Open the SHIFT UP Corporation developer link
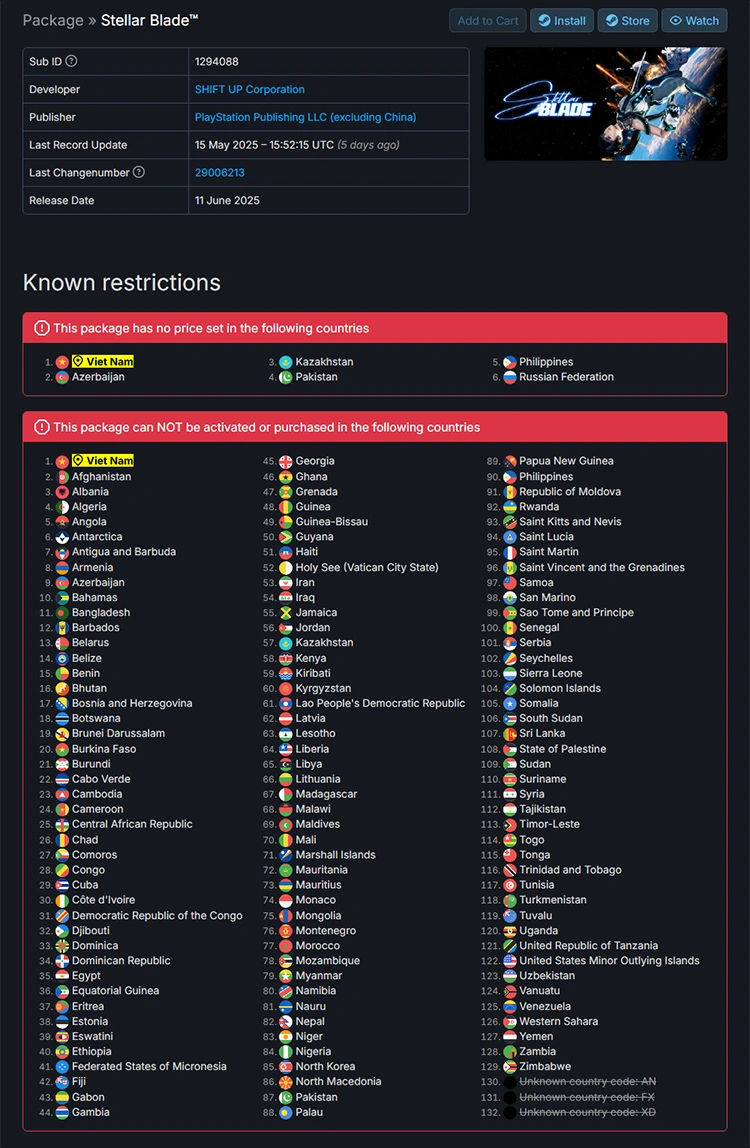 click(250, 89)
